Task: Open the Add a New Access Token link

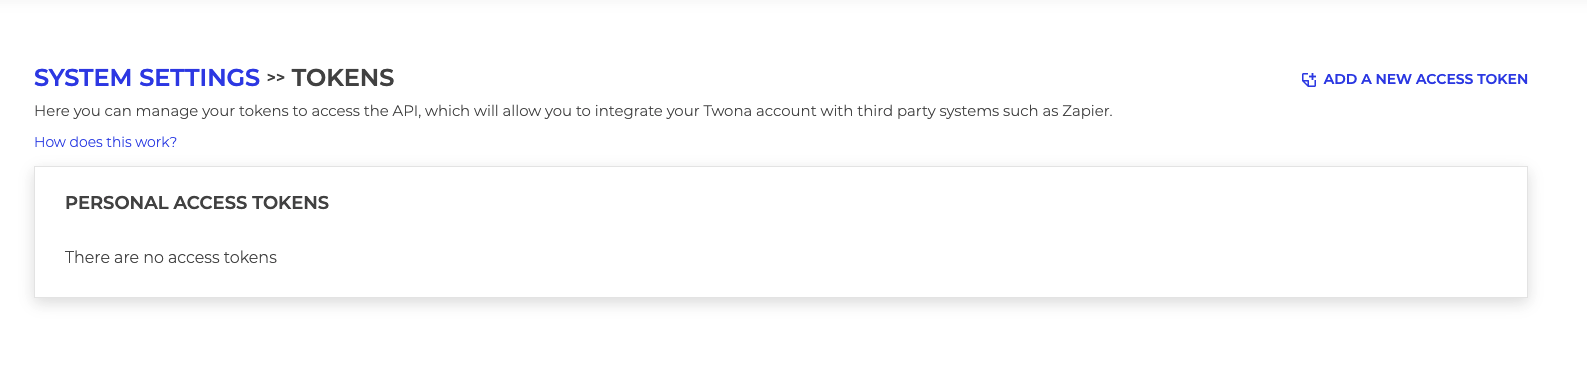Action: pos(1414,79)
